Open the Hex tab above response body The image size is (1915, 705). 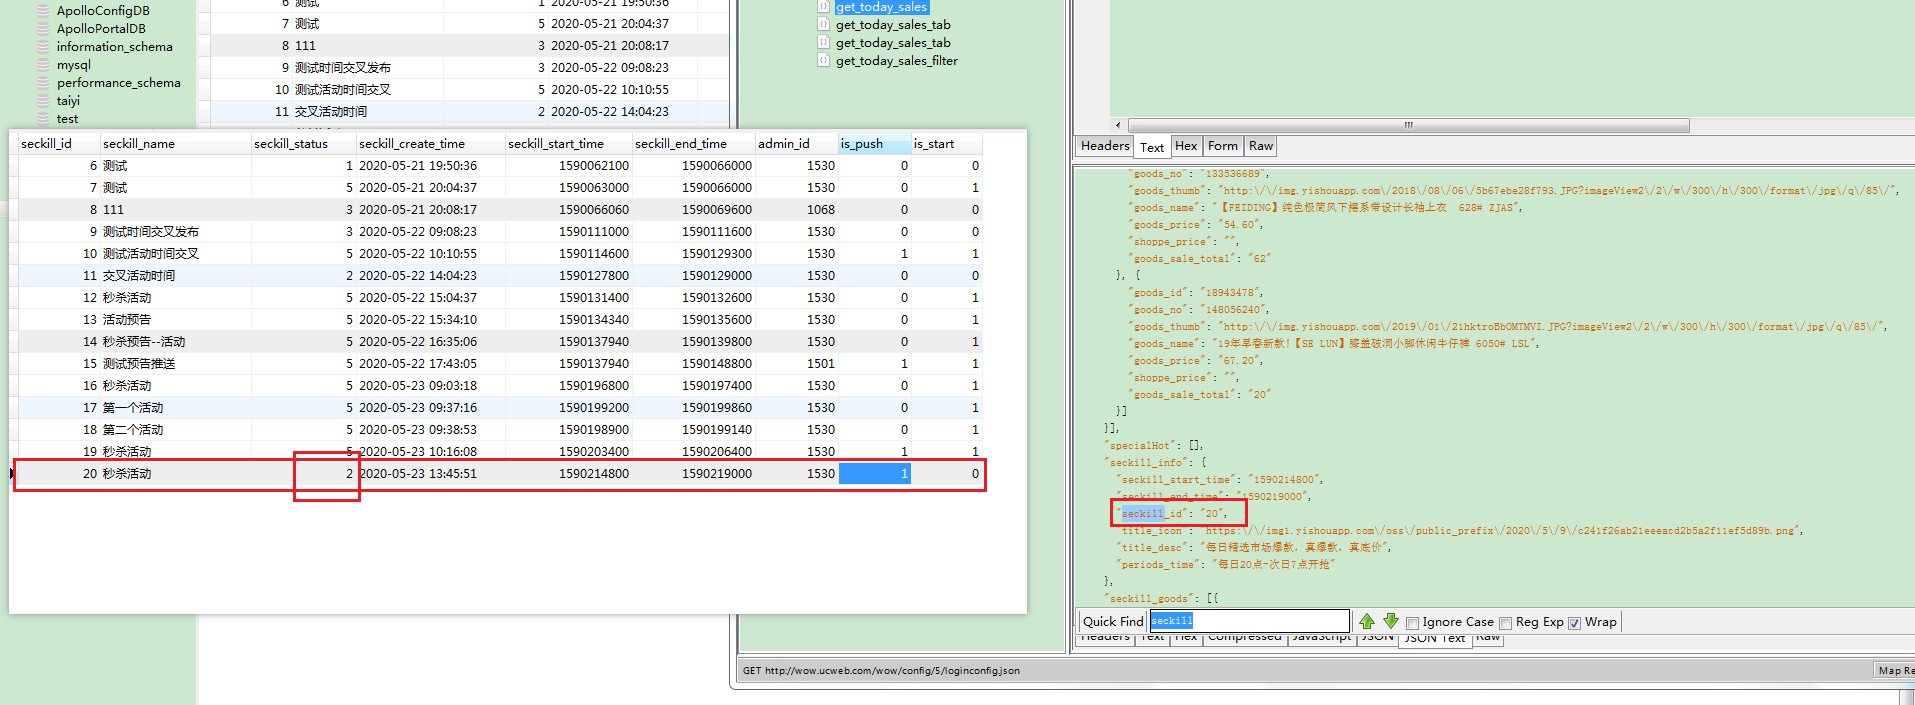1186,146
